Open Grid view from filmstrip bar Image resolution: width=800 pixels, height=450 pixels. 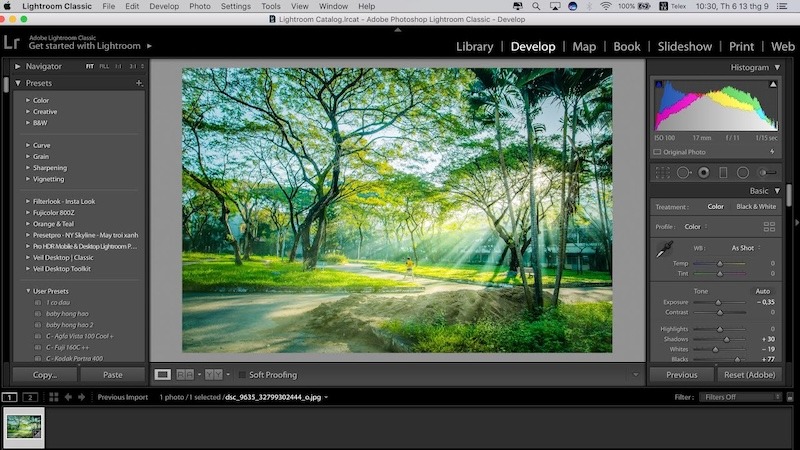click(x=54, y=397)
